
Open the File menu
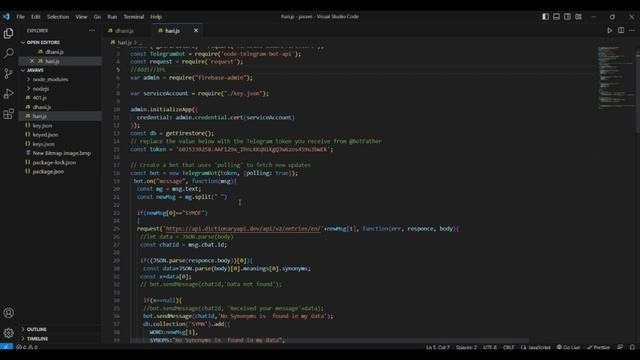click(20, 17)
